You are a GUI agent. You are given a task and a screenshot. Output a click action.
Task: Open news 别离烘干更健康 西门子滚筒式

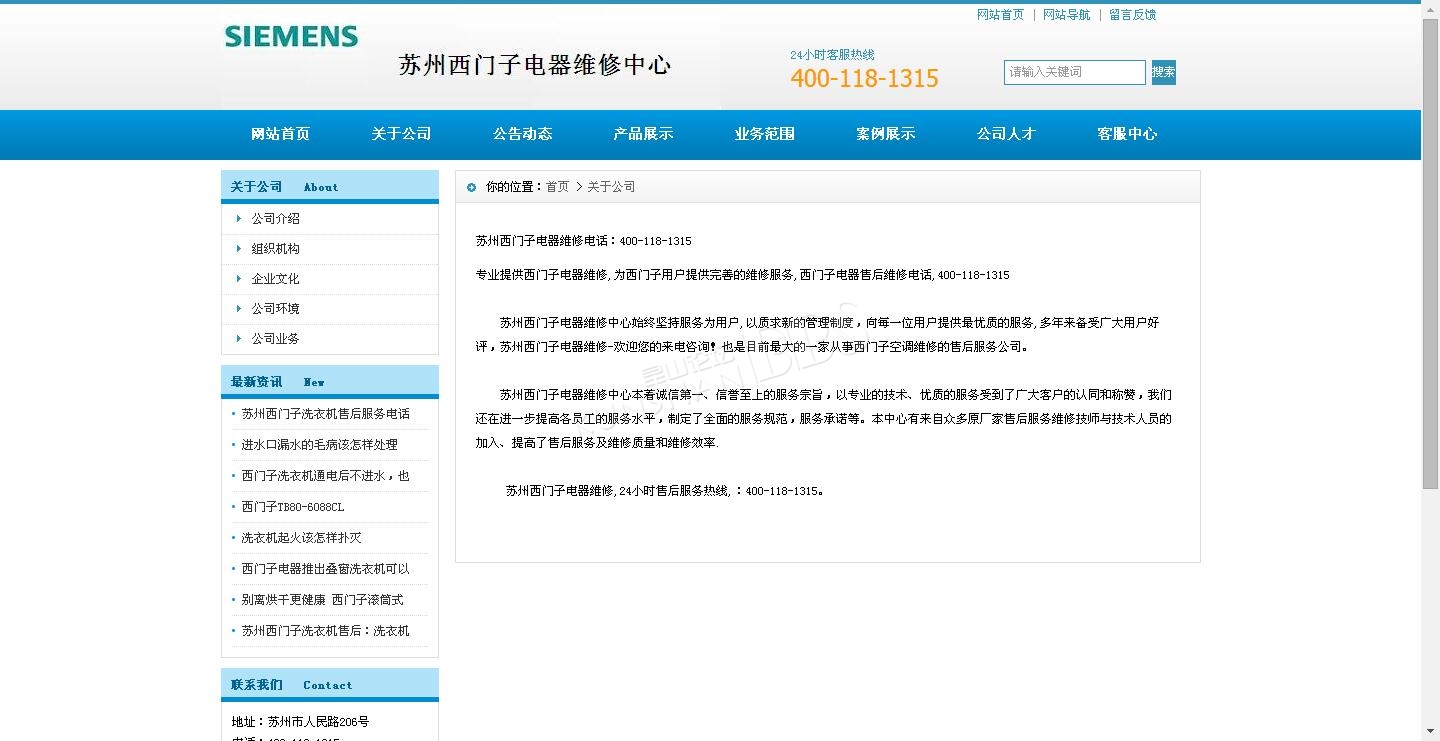(x=323, y=599)
